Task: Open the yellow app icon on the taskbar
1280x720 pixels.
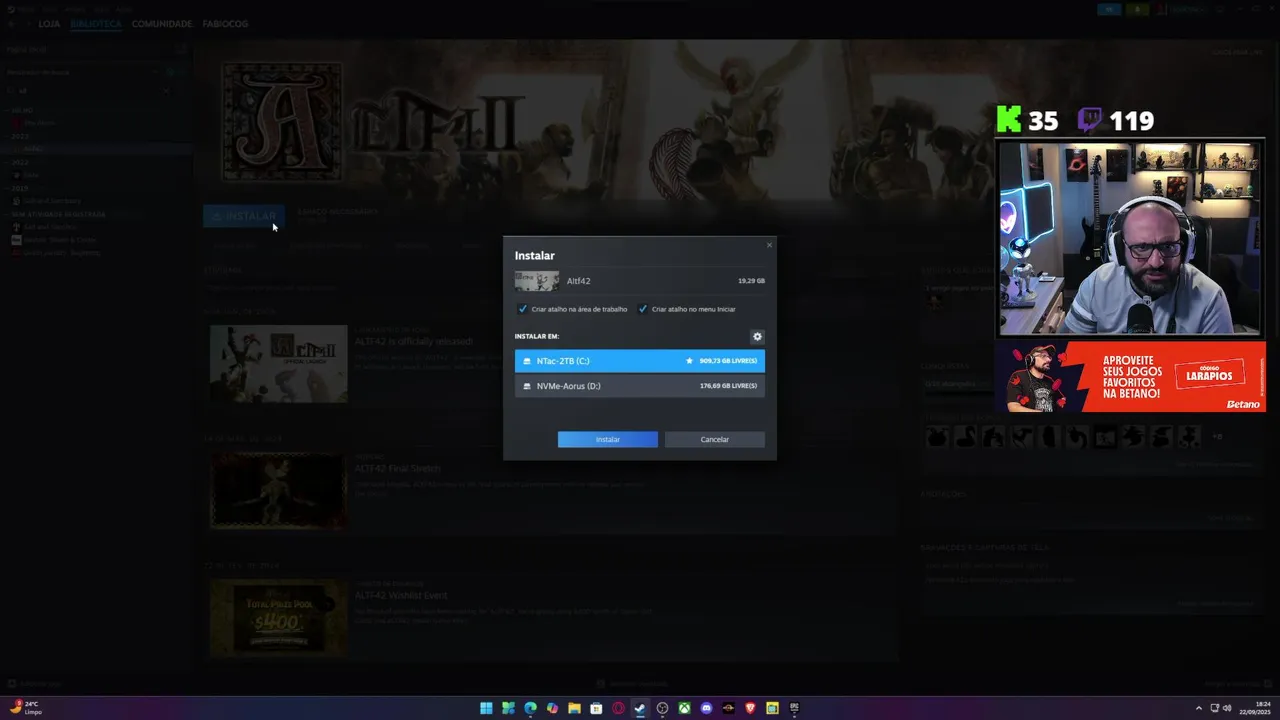Action: click(772, 708)
